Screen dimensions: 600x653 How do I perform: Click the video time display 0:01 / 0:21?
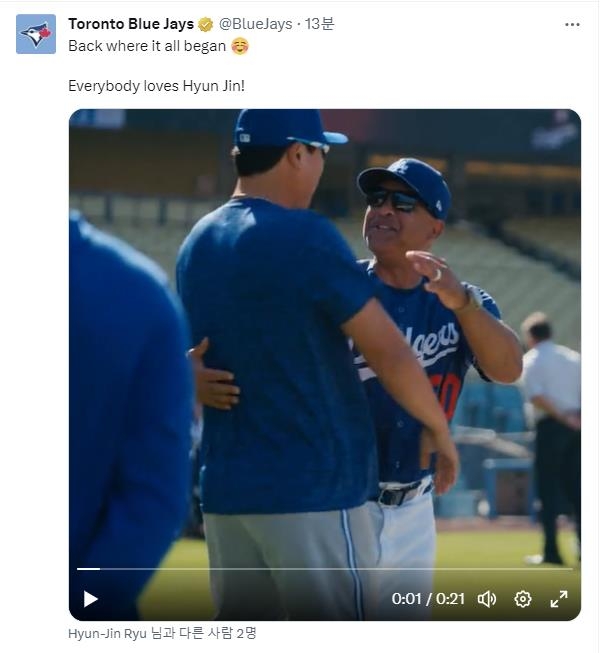coord(428,599)
